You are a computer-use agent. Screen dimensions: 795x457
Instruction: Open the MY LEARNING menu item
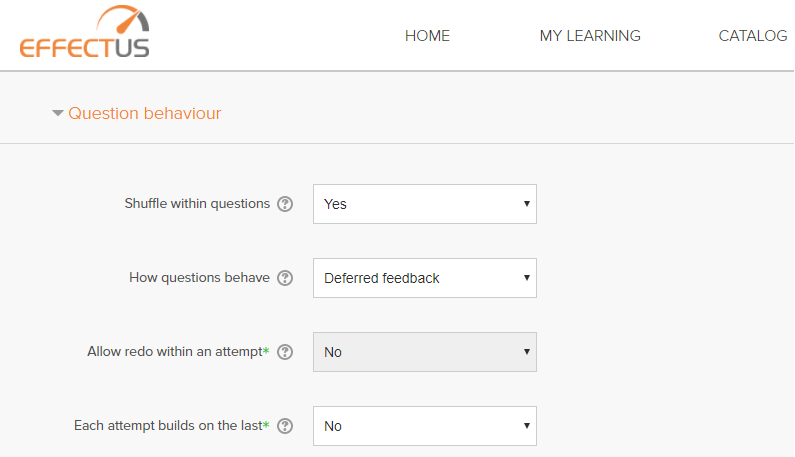590,36
